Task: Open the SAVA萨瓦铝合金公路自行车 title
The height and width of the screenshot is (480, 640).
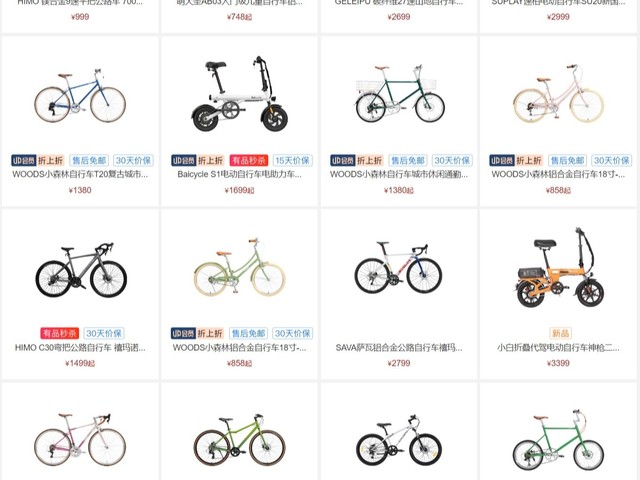Action: click(399, 348)
